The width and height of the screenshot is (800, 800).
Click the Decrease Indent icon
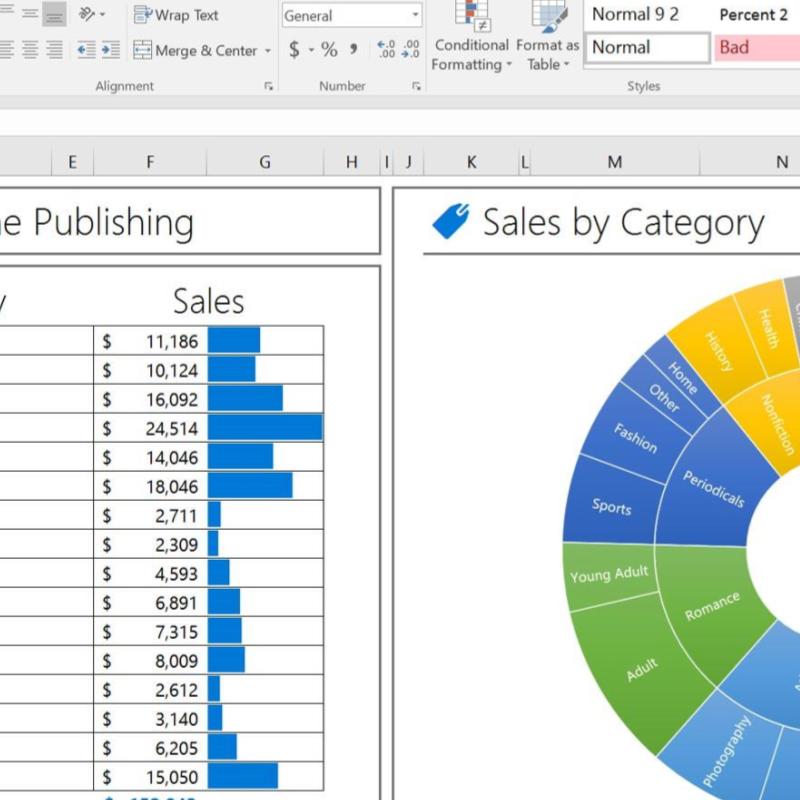pos(86,50)
